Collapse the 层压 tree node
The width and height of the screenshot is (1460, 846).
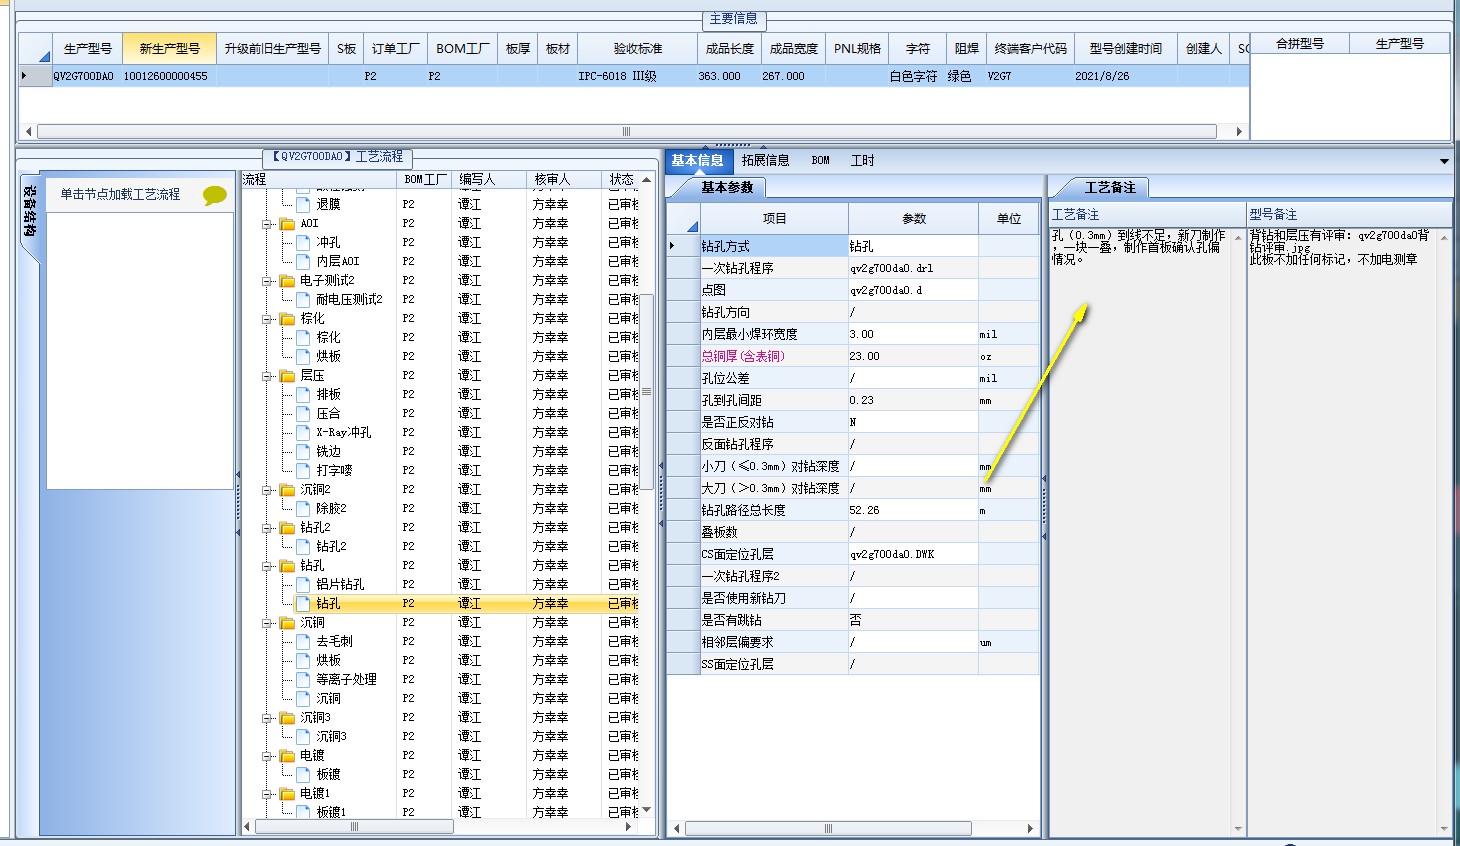click(x=268, y=375)
